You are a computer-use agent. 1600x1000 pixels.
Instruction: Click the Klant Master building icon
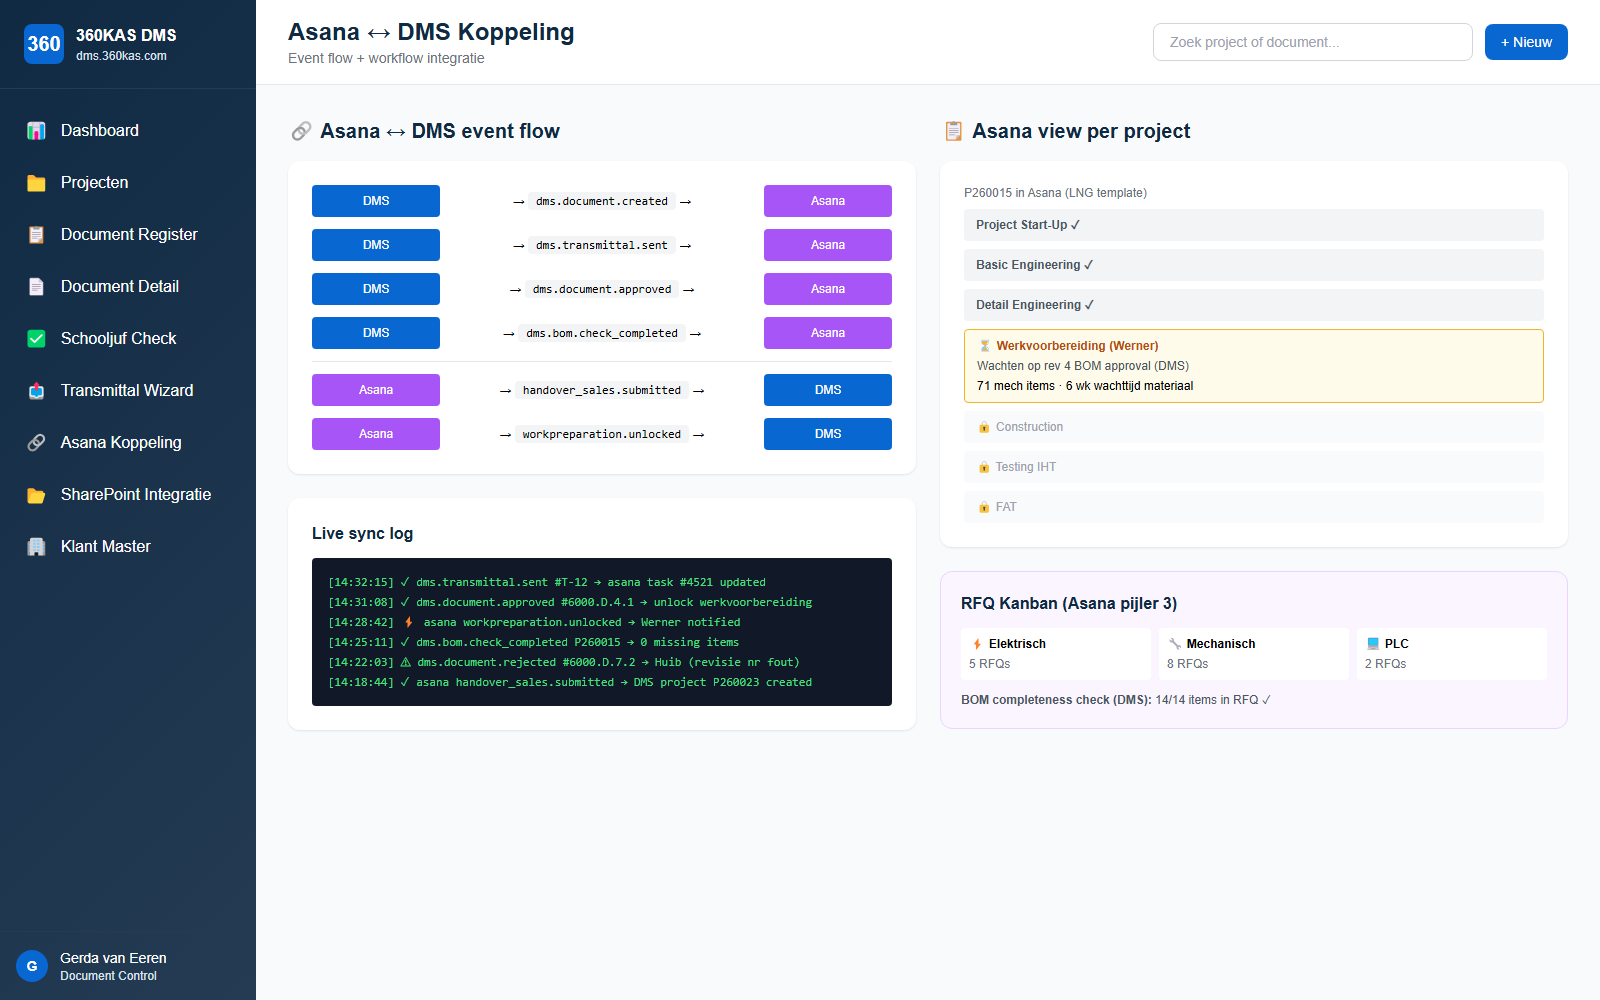[36, 547]
